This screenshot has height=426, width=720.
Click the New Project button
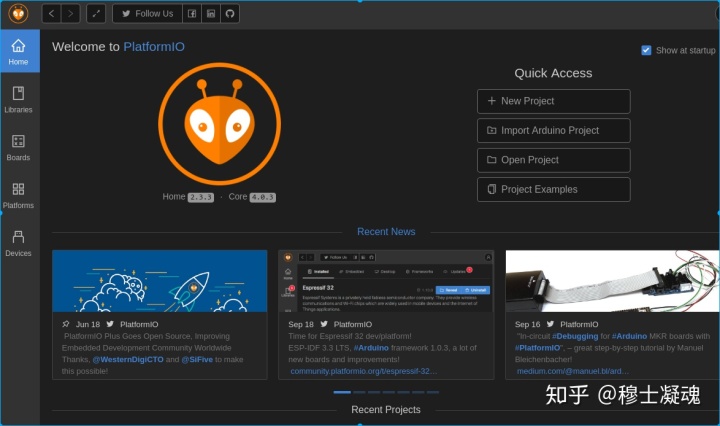point(554,101)
